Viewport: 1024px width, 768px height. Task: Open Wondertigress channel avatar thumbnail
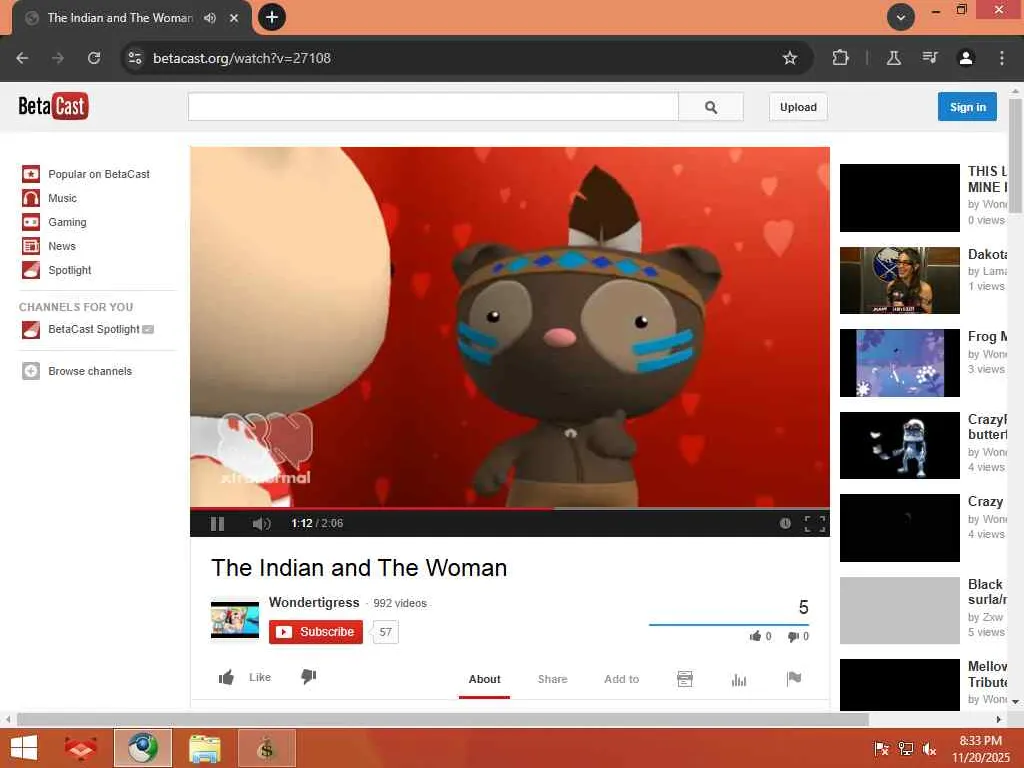234,620
